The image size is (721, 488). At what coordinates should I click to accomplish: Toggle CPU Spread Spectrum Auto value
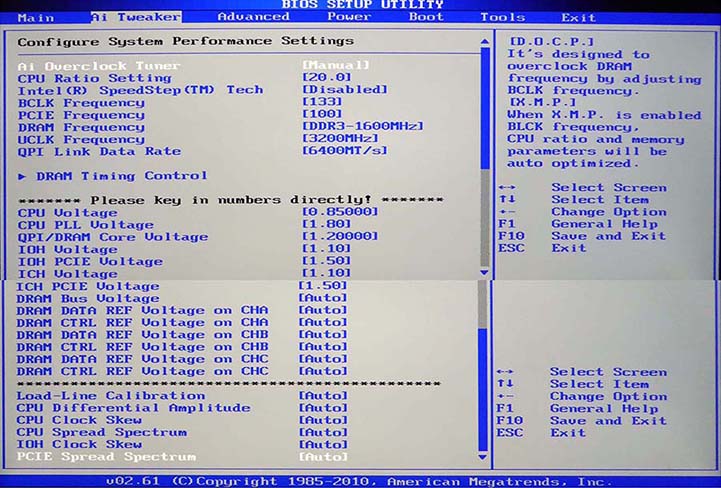(x=323, y=432)
